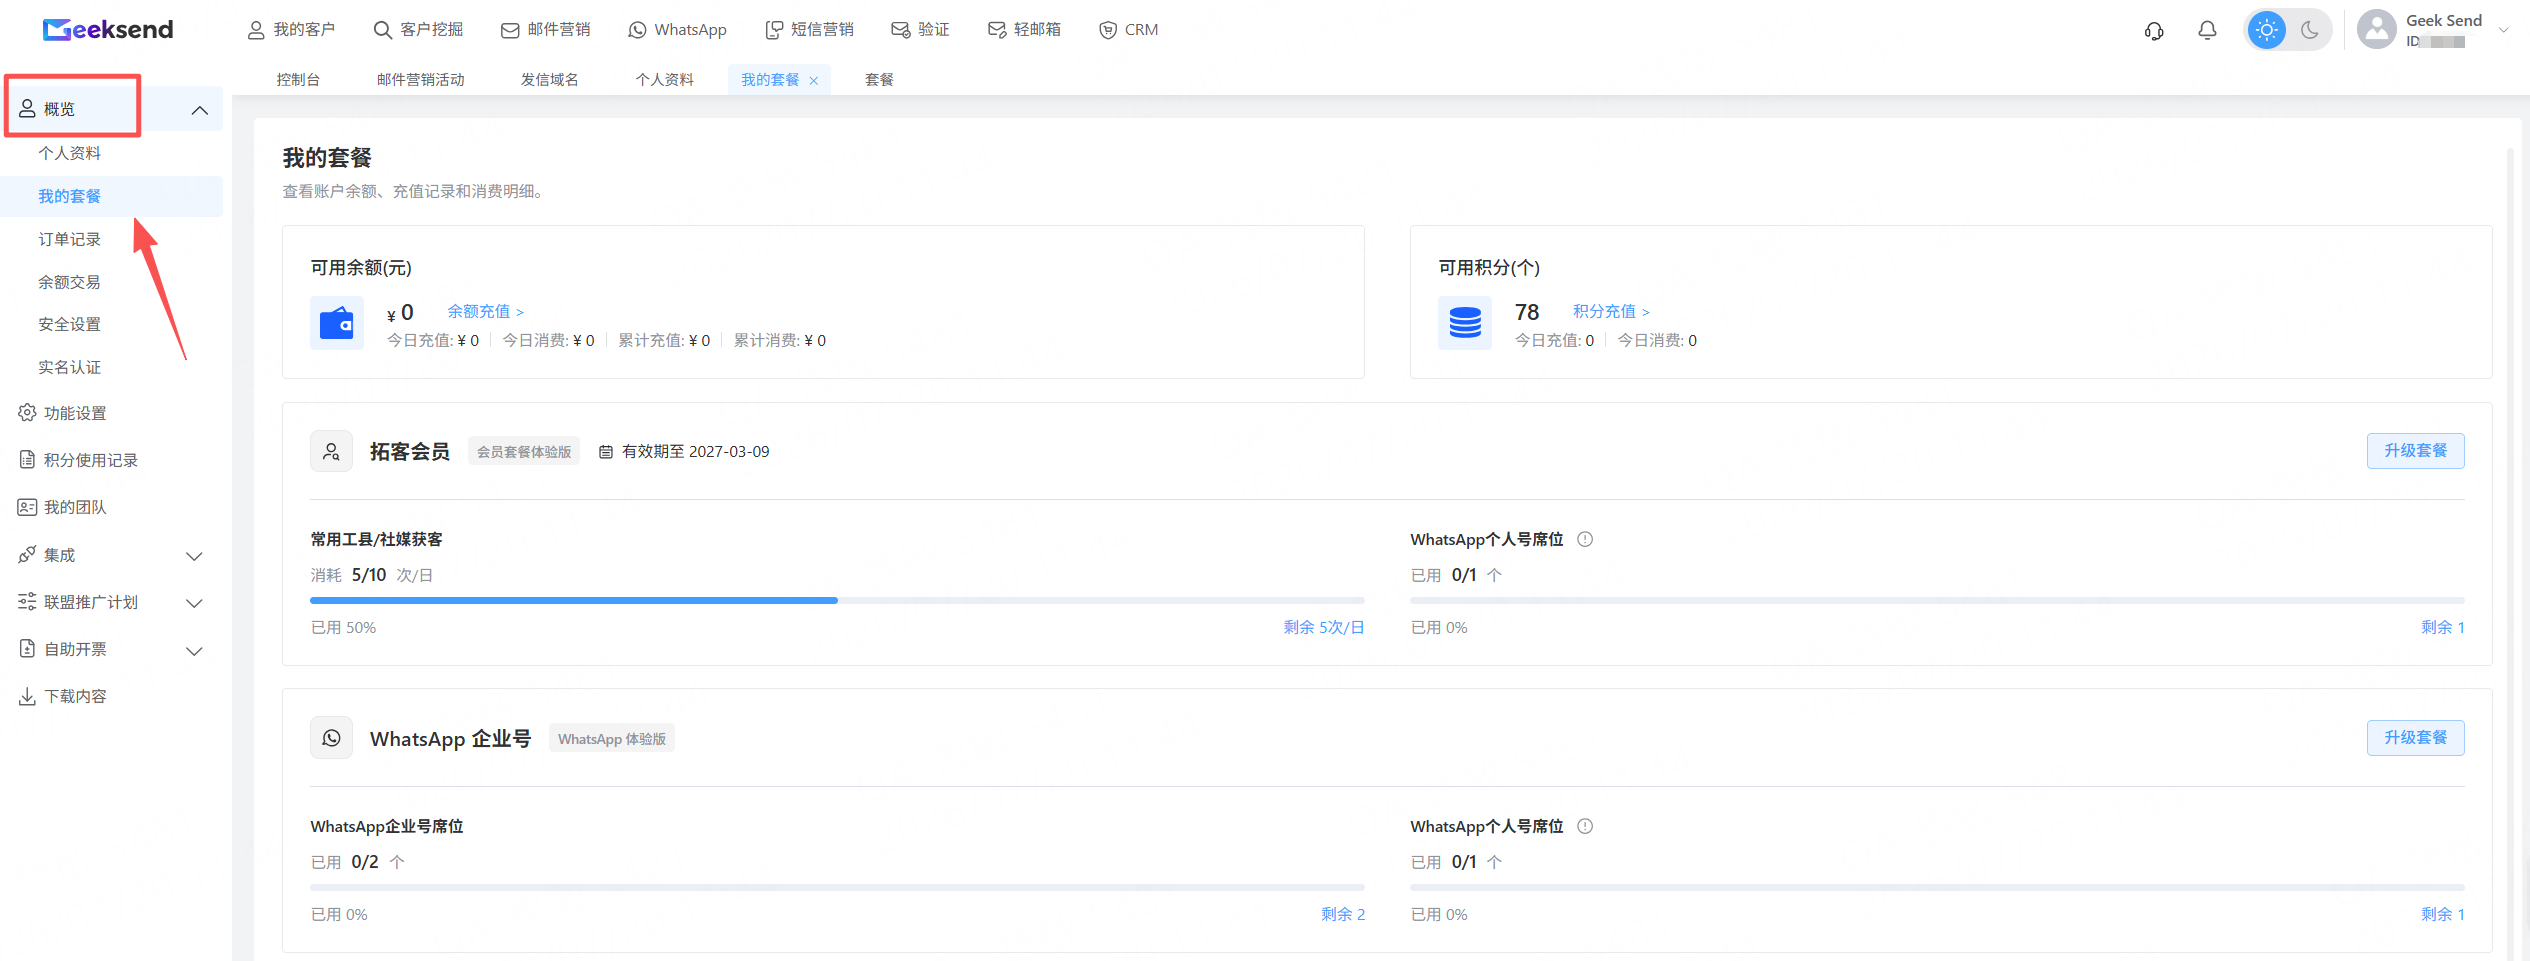Click the calendar icon beside 有效期至
Image resolution: width=2530 pixels, height=961 pixels.
pos(605,452)
